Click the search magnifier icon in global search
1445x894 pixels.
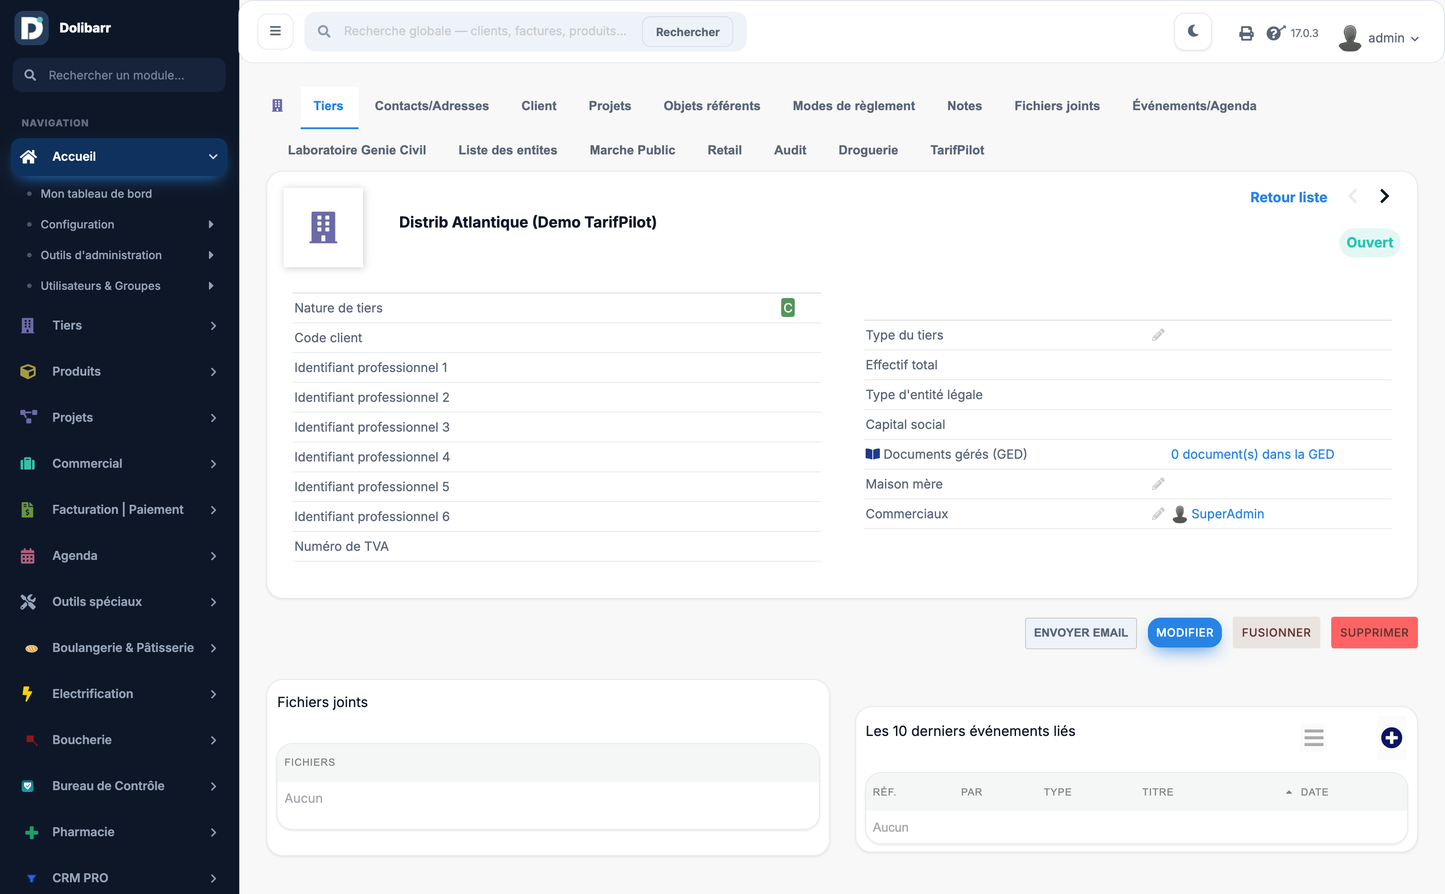coord(324,32)
